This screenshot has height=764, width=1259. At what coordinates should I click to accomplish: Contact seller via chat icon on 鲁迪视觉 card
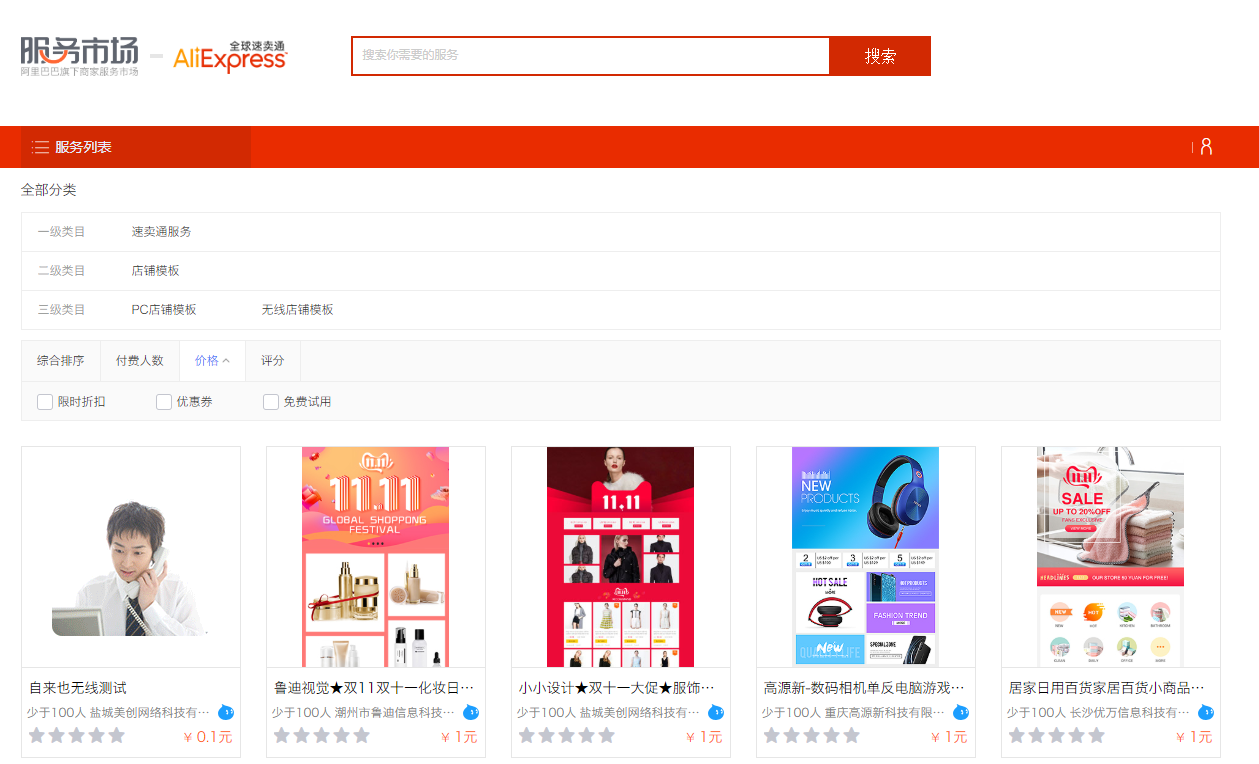point(471,713)
